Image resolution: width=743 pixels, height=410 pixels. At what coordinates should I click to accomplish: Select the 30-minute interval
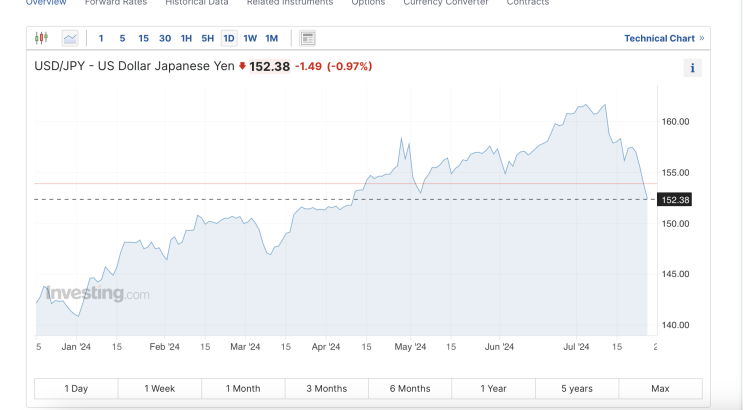[x=165, y=38]
